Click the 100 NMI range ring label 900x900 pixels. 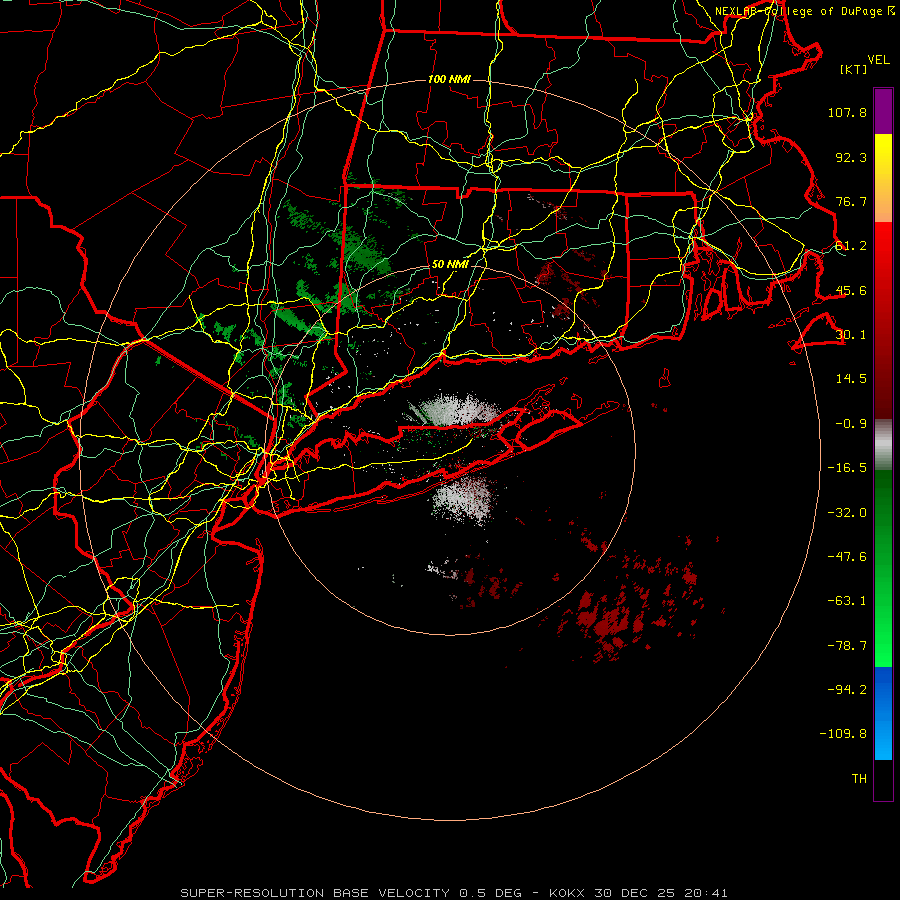(449, 79)
